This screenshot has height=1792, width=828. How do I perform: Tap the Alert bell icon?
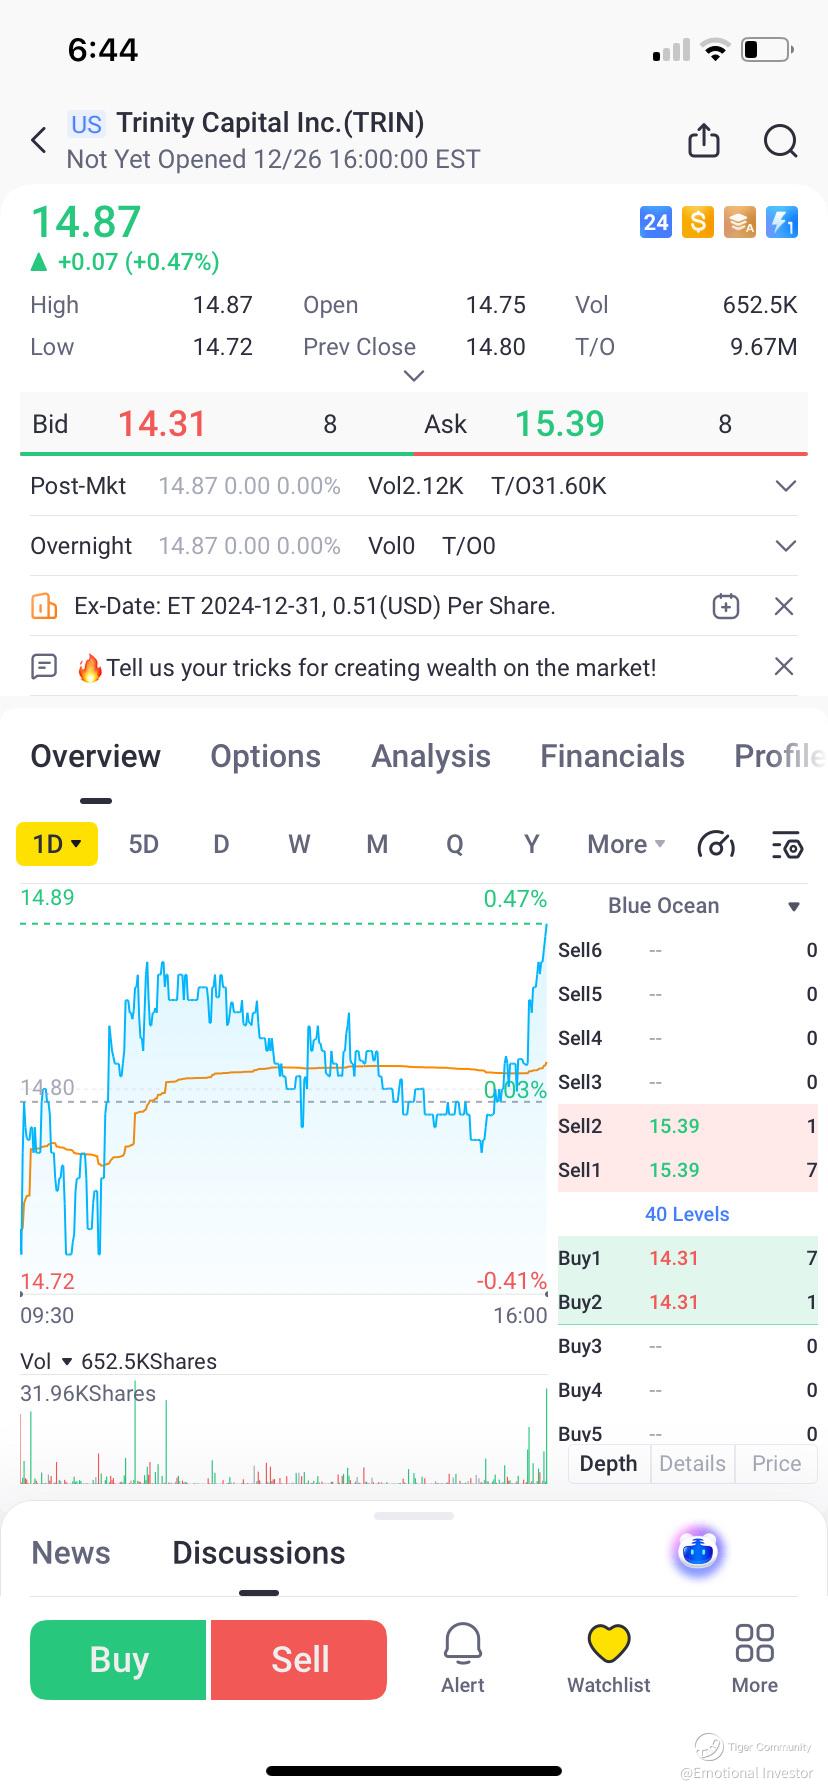pyautogui.click(x=463, y=1659)
